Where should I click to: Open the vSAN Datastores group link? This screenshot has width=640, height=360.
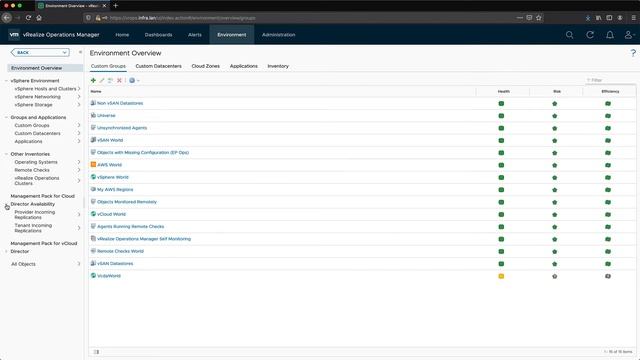115,264
